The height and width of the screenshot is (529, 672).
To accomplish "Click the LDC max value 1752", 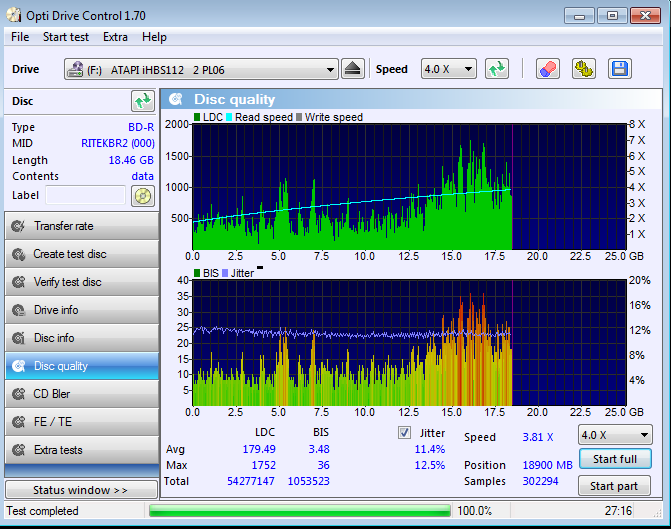I will tap(264, 465).
